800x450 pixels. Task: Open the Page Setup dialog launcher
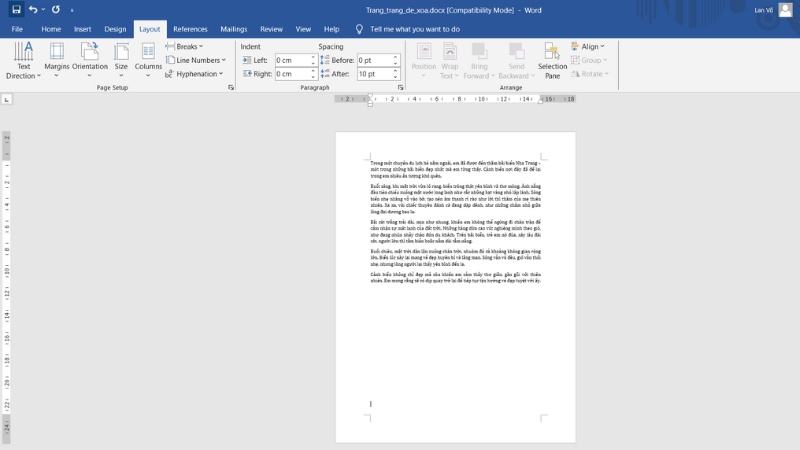point(231,88)
